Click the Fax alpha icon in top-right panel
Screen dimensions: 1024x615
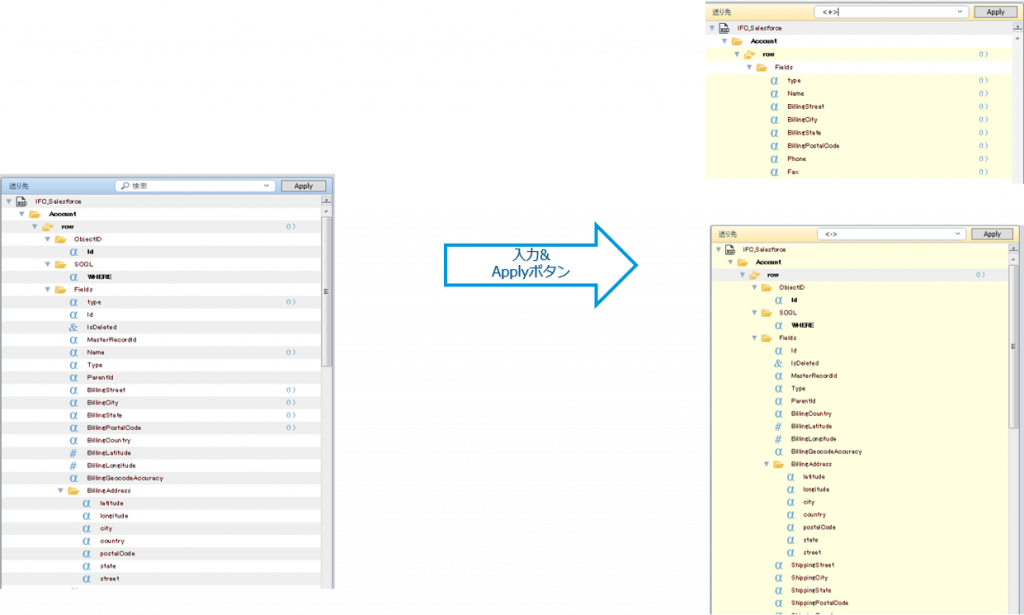pyautogui.click(x=774, y=172)
